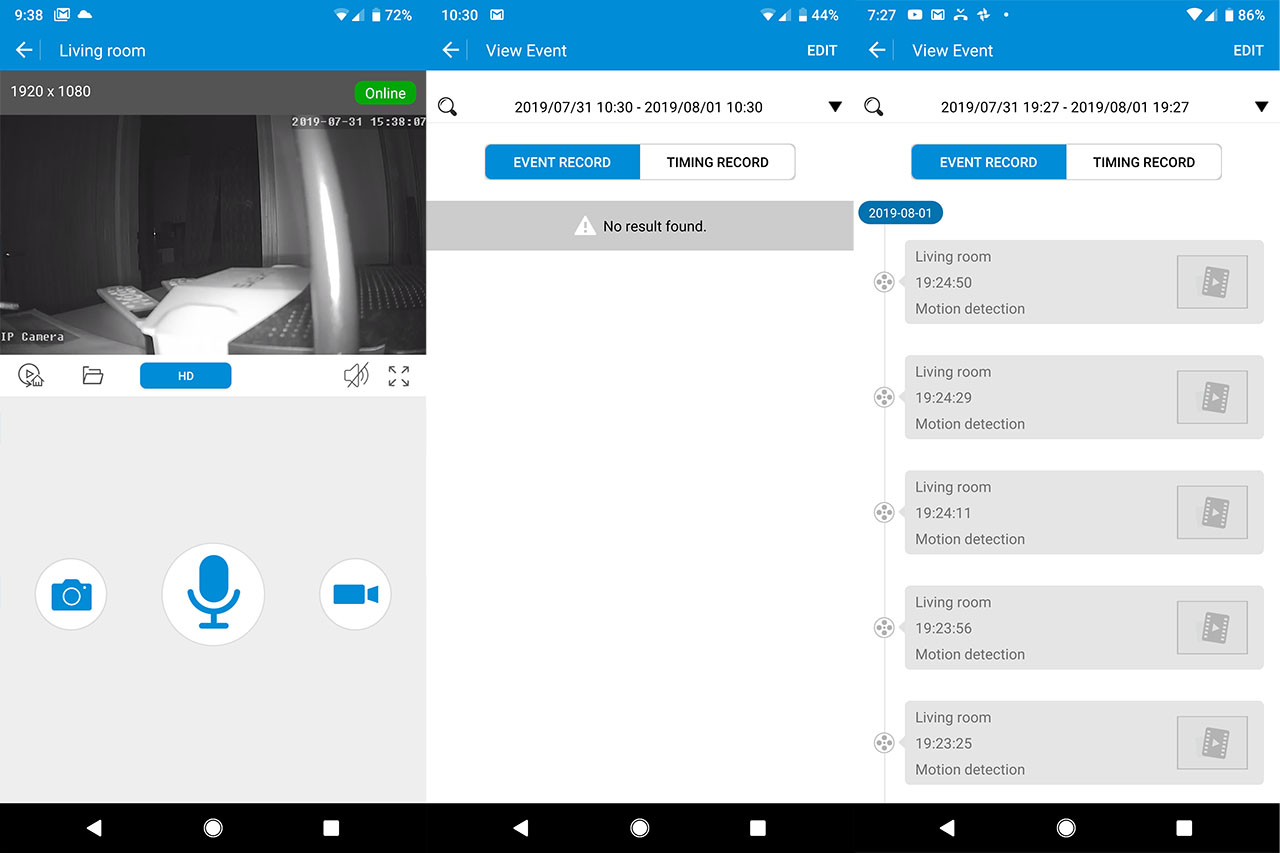
Task: Select EVENT RECORD tab in the middle screen
Action: tap(562, 162)
